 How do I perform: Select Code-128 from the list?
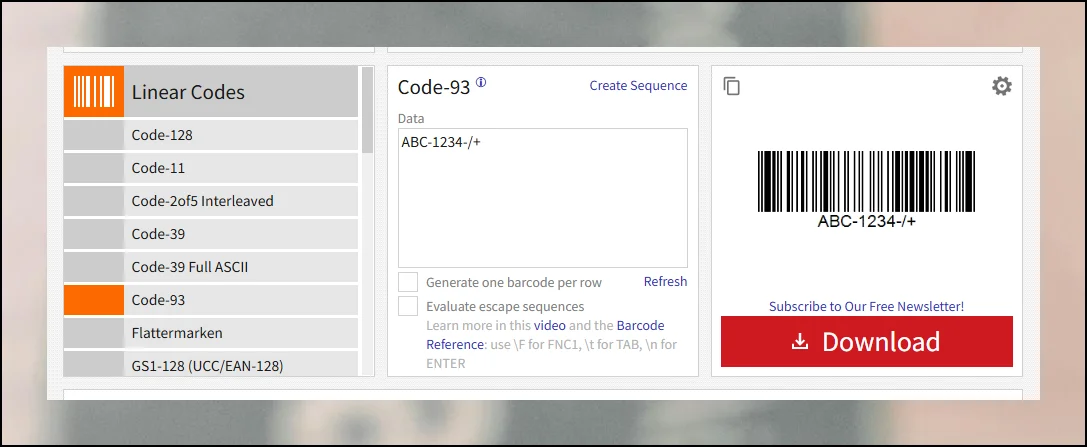coord(240,135)
